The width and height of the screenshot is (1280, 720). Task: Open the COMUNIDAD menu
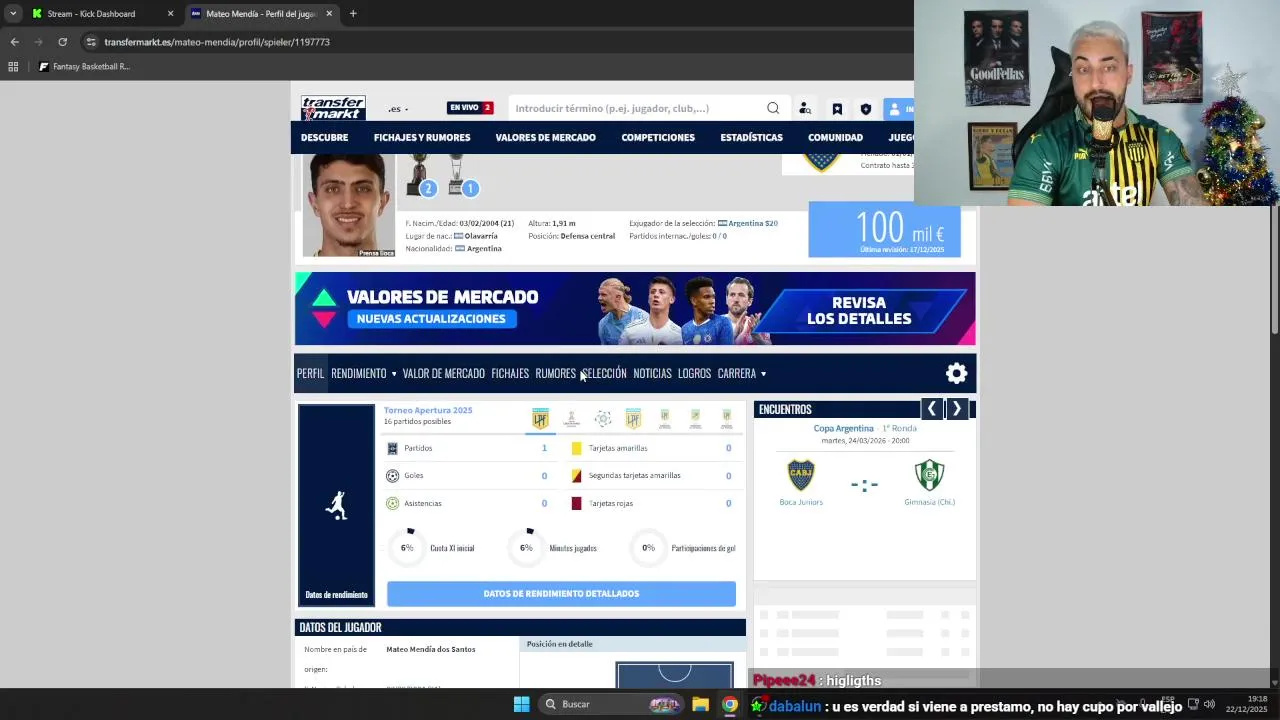tap(835, 137)
